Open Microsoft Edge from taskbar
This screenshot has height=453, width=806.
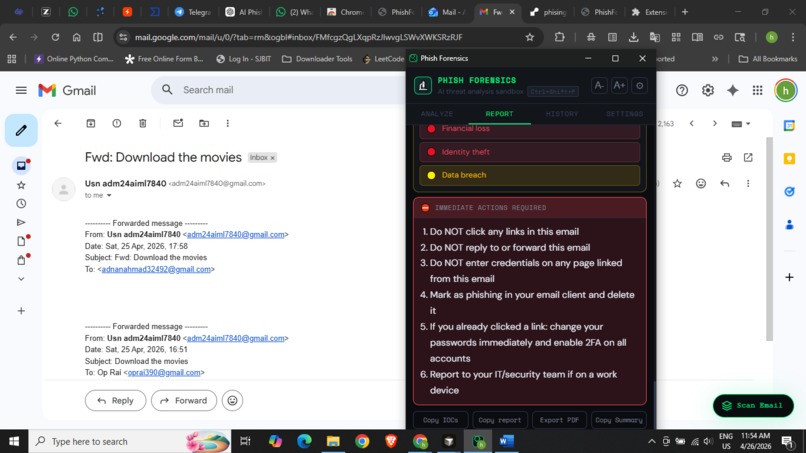[x=304, y=441]
